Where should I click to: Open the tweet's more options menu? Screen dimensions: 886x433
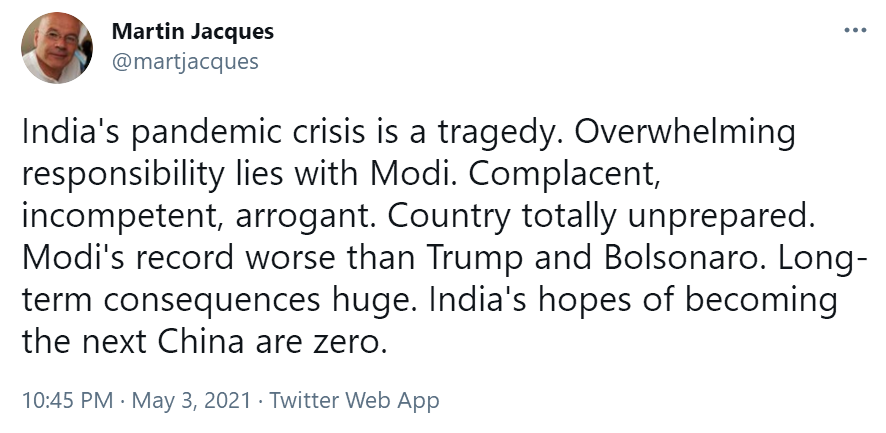(855, 30)
